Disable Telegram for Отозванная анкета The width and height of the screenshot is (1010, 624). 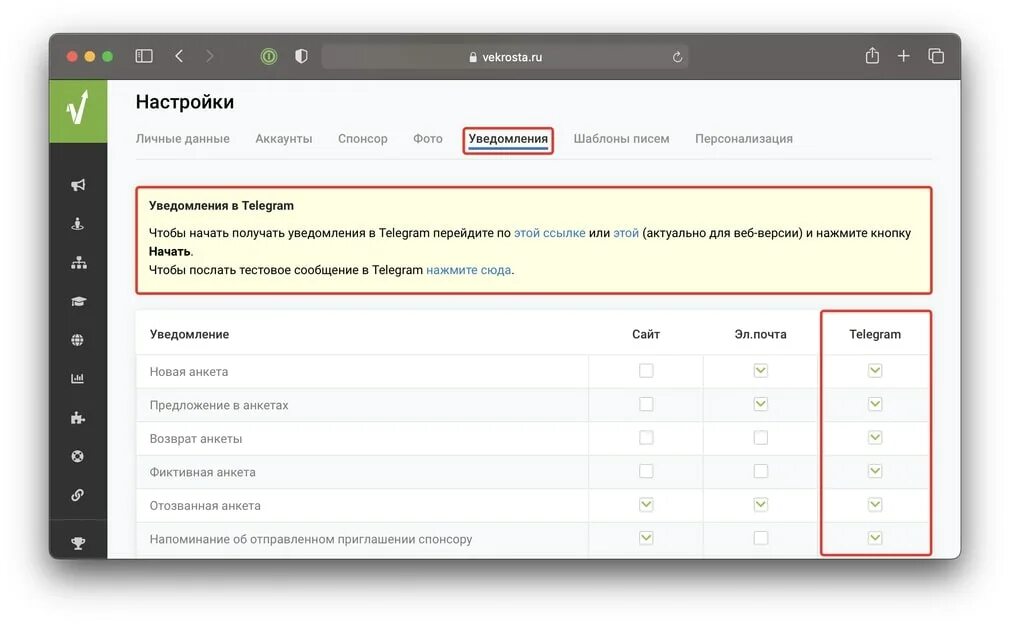coord(875,504)
